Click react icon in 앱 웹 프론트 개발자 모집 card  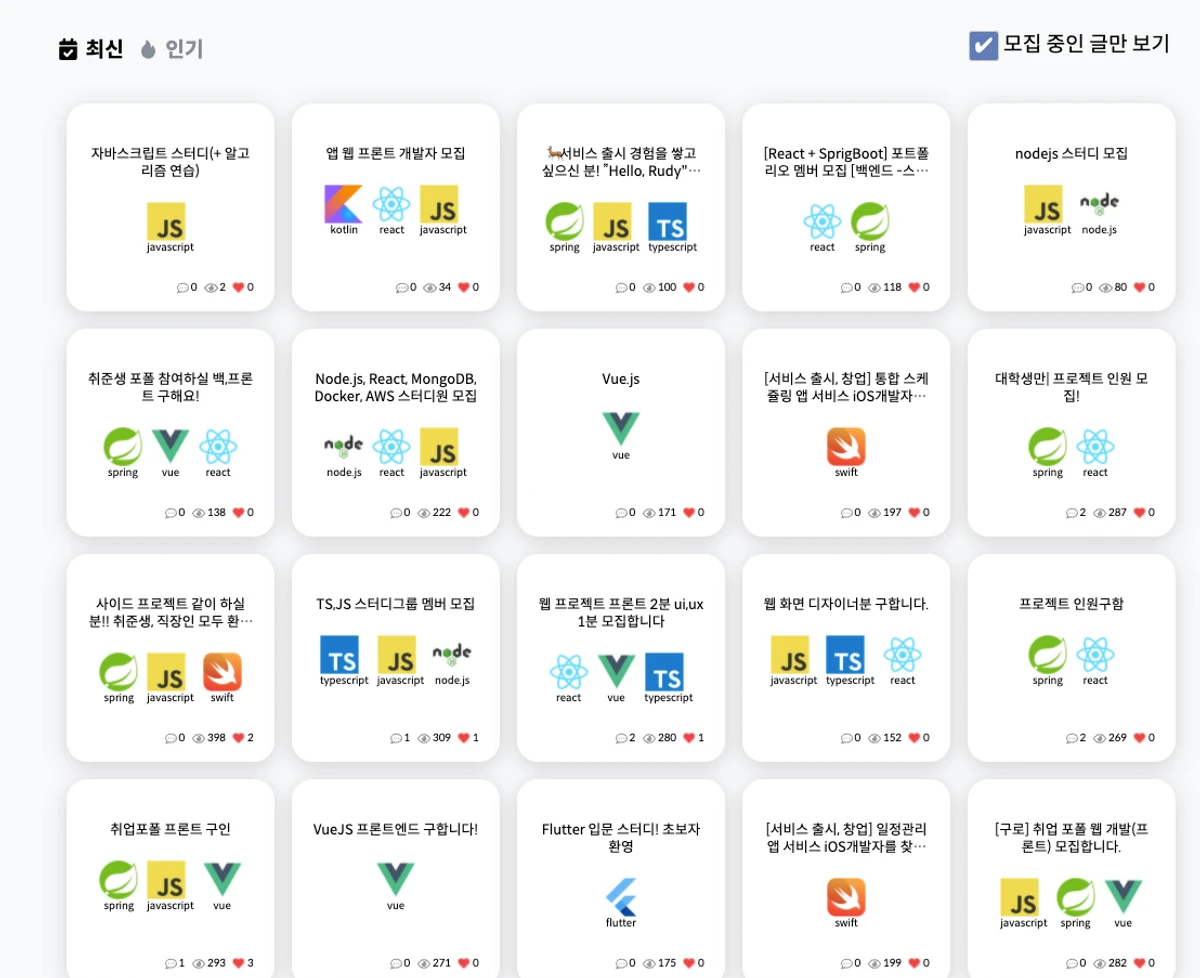tap(392, 204)
